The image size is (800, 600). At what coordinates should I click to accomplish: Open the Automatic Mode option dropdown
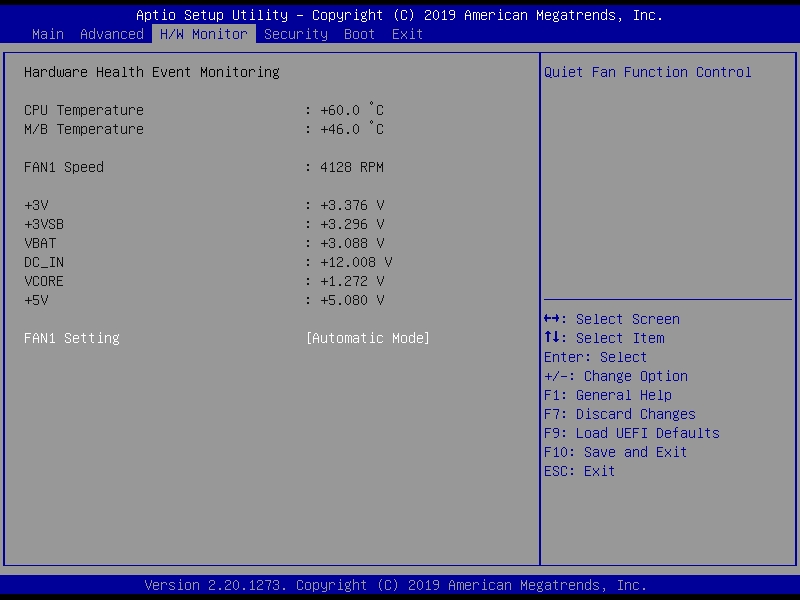(x=368, y=338)
